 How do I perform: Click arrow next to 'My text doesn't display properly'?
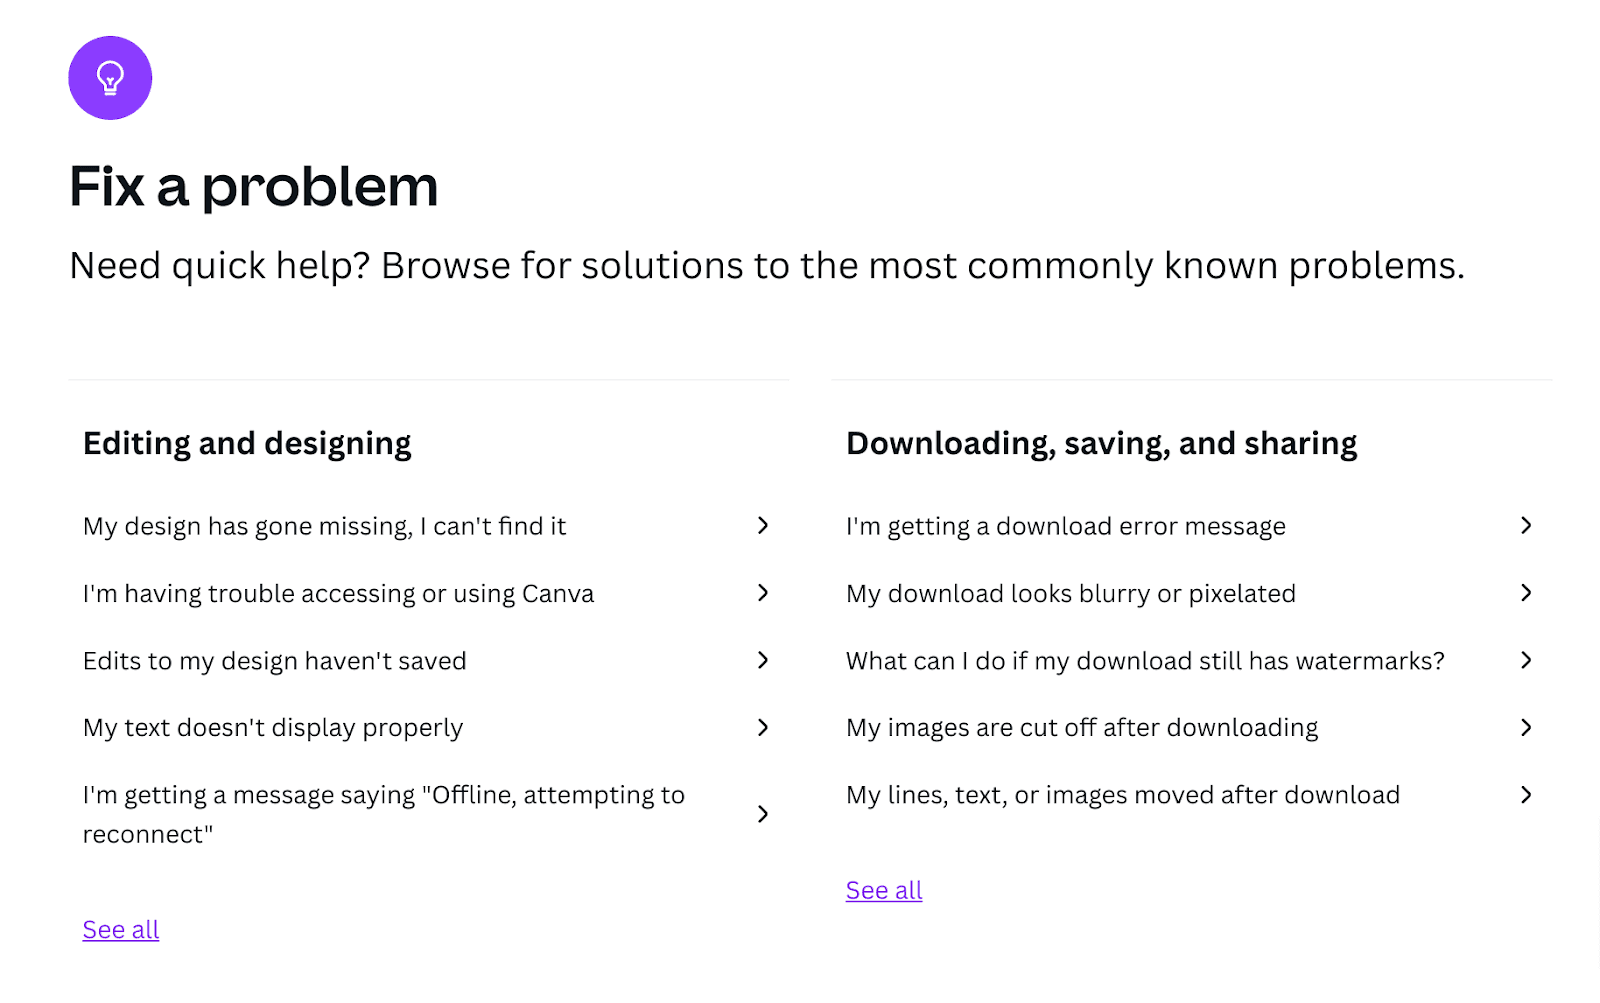click(x=763, y=728)
